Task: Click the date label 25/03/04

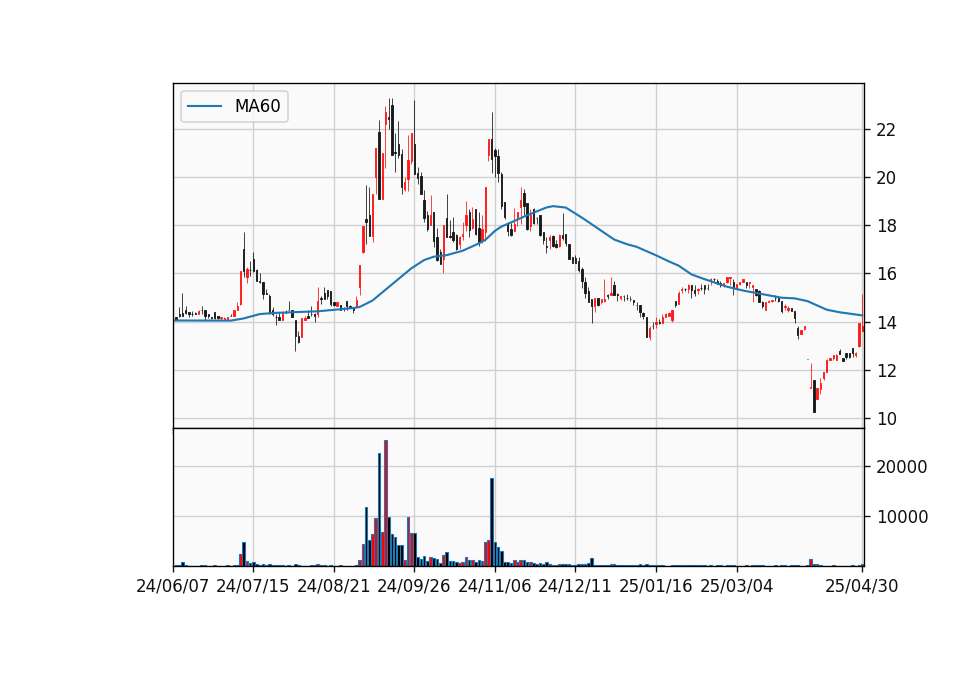Action: point(737,586)
